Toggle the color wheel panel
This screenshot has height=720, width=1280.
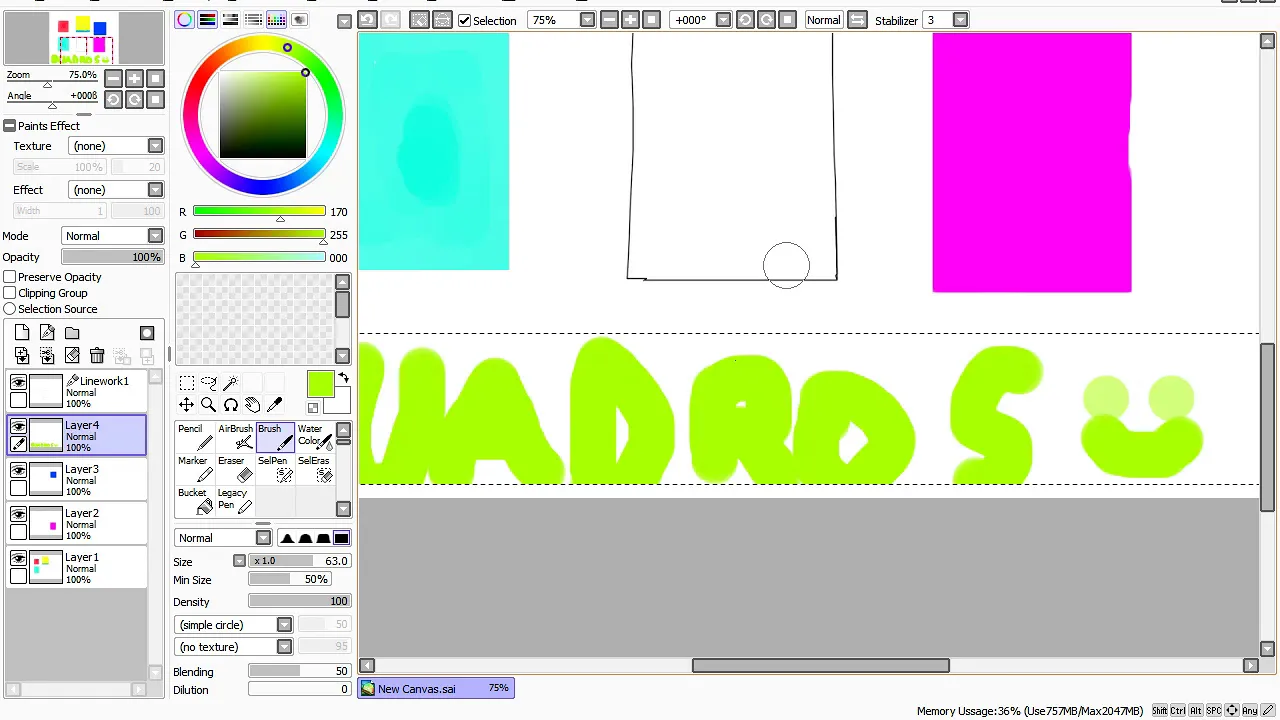point(185,20)
